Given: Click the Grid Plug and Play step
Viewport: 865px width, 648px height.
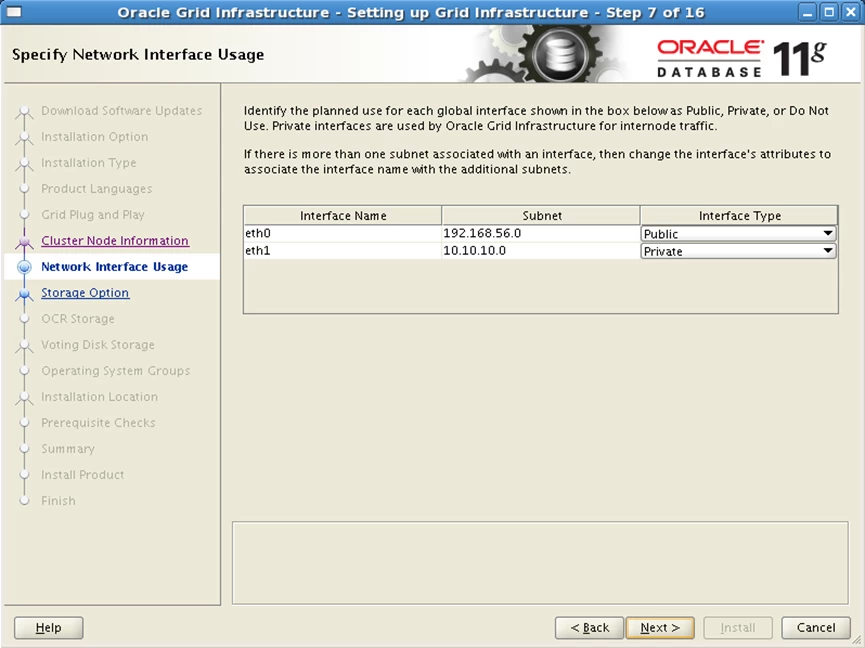Looking at the screenshot, I should click(x=93, y=215).
